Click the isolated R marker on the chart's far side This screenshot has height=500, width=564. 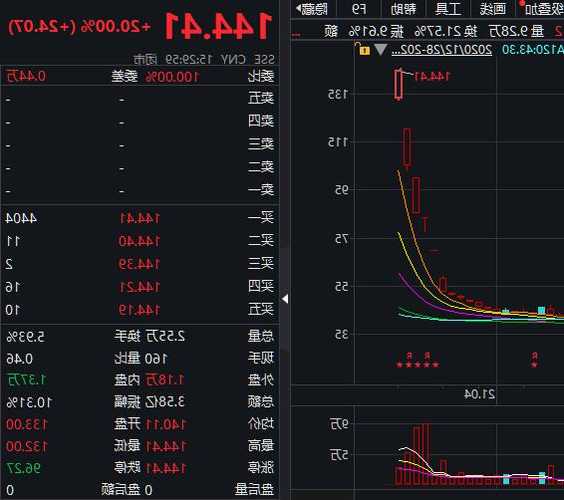pos(535,356)
